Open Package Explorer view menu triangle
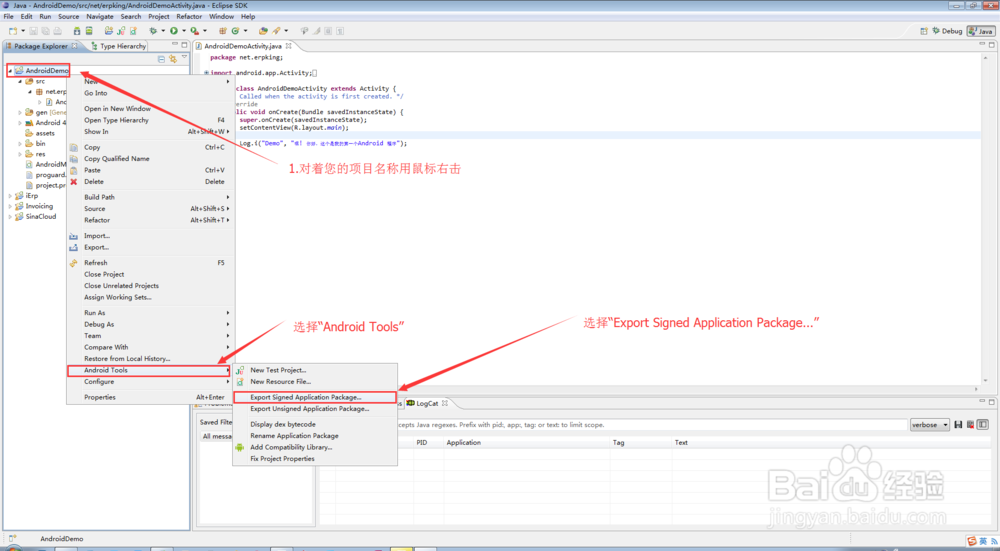Image resolution: width=1000 pixels, height=551 pixels. pos(185,57)
